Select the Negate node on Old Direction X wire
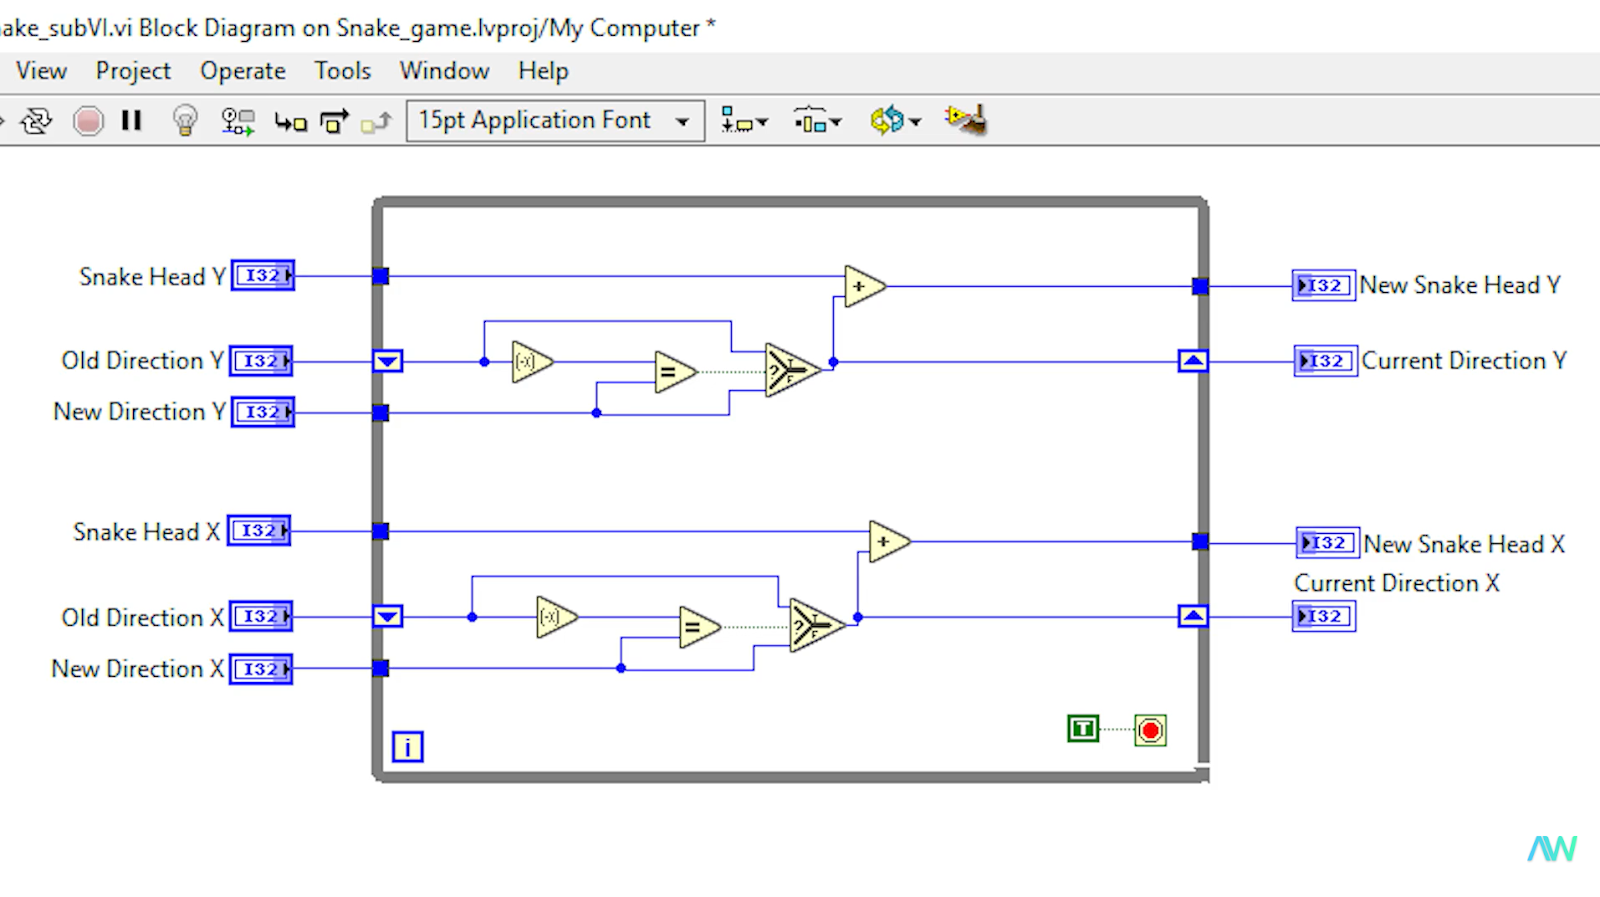 pos(557,617)
